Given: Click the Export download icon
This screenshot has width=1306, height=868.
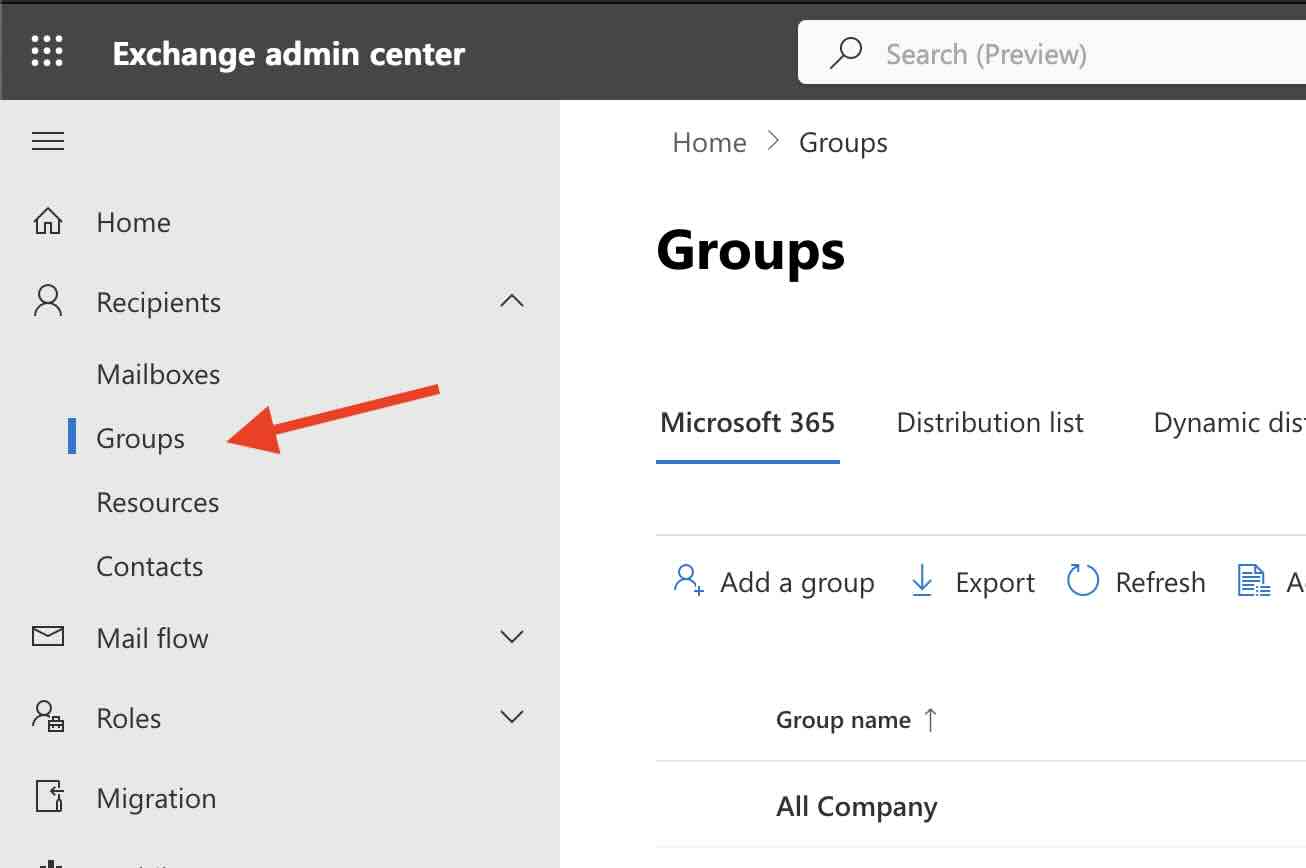Looking at the screenshot, I should point(921,581).
